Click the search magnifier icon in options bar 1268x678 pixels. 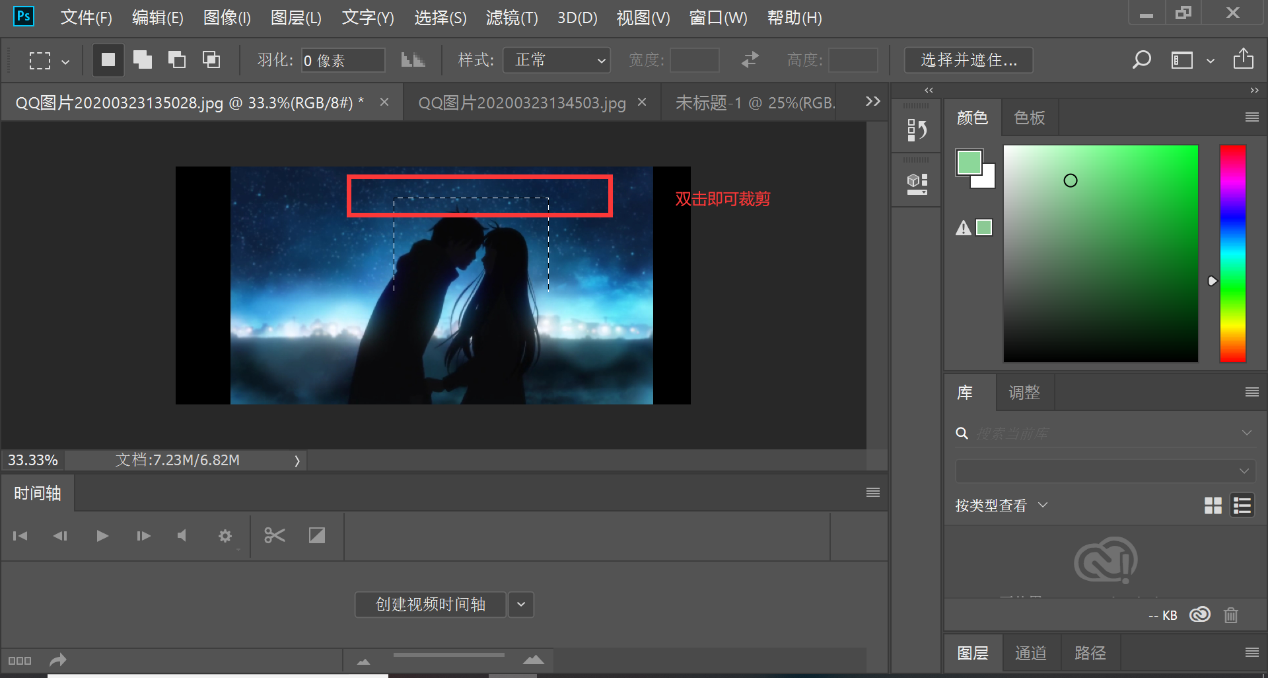(1141, 60)
